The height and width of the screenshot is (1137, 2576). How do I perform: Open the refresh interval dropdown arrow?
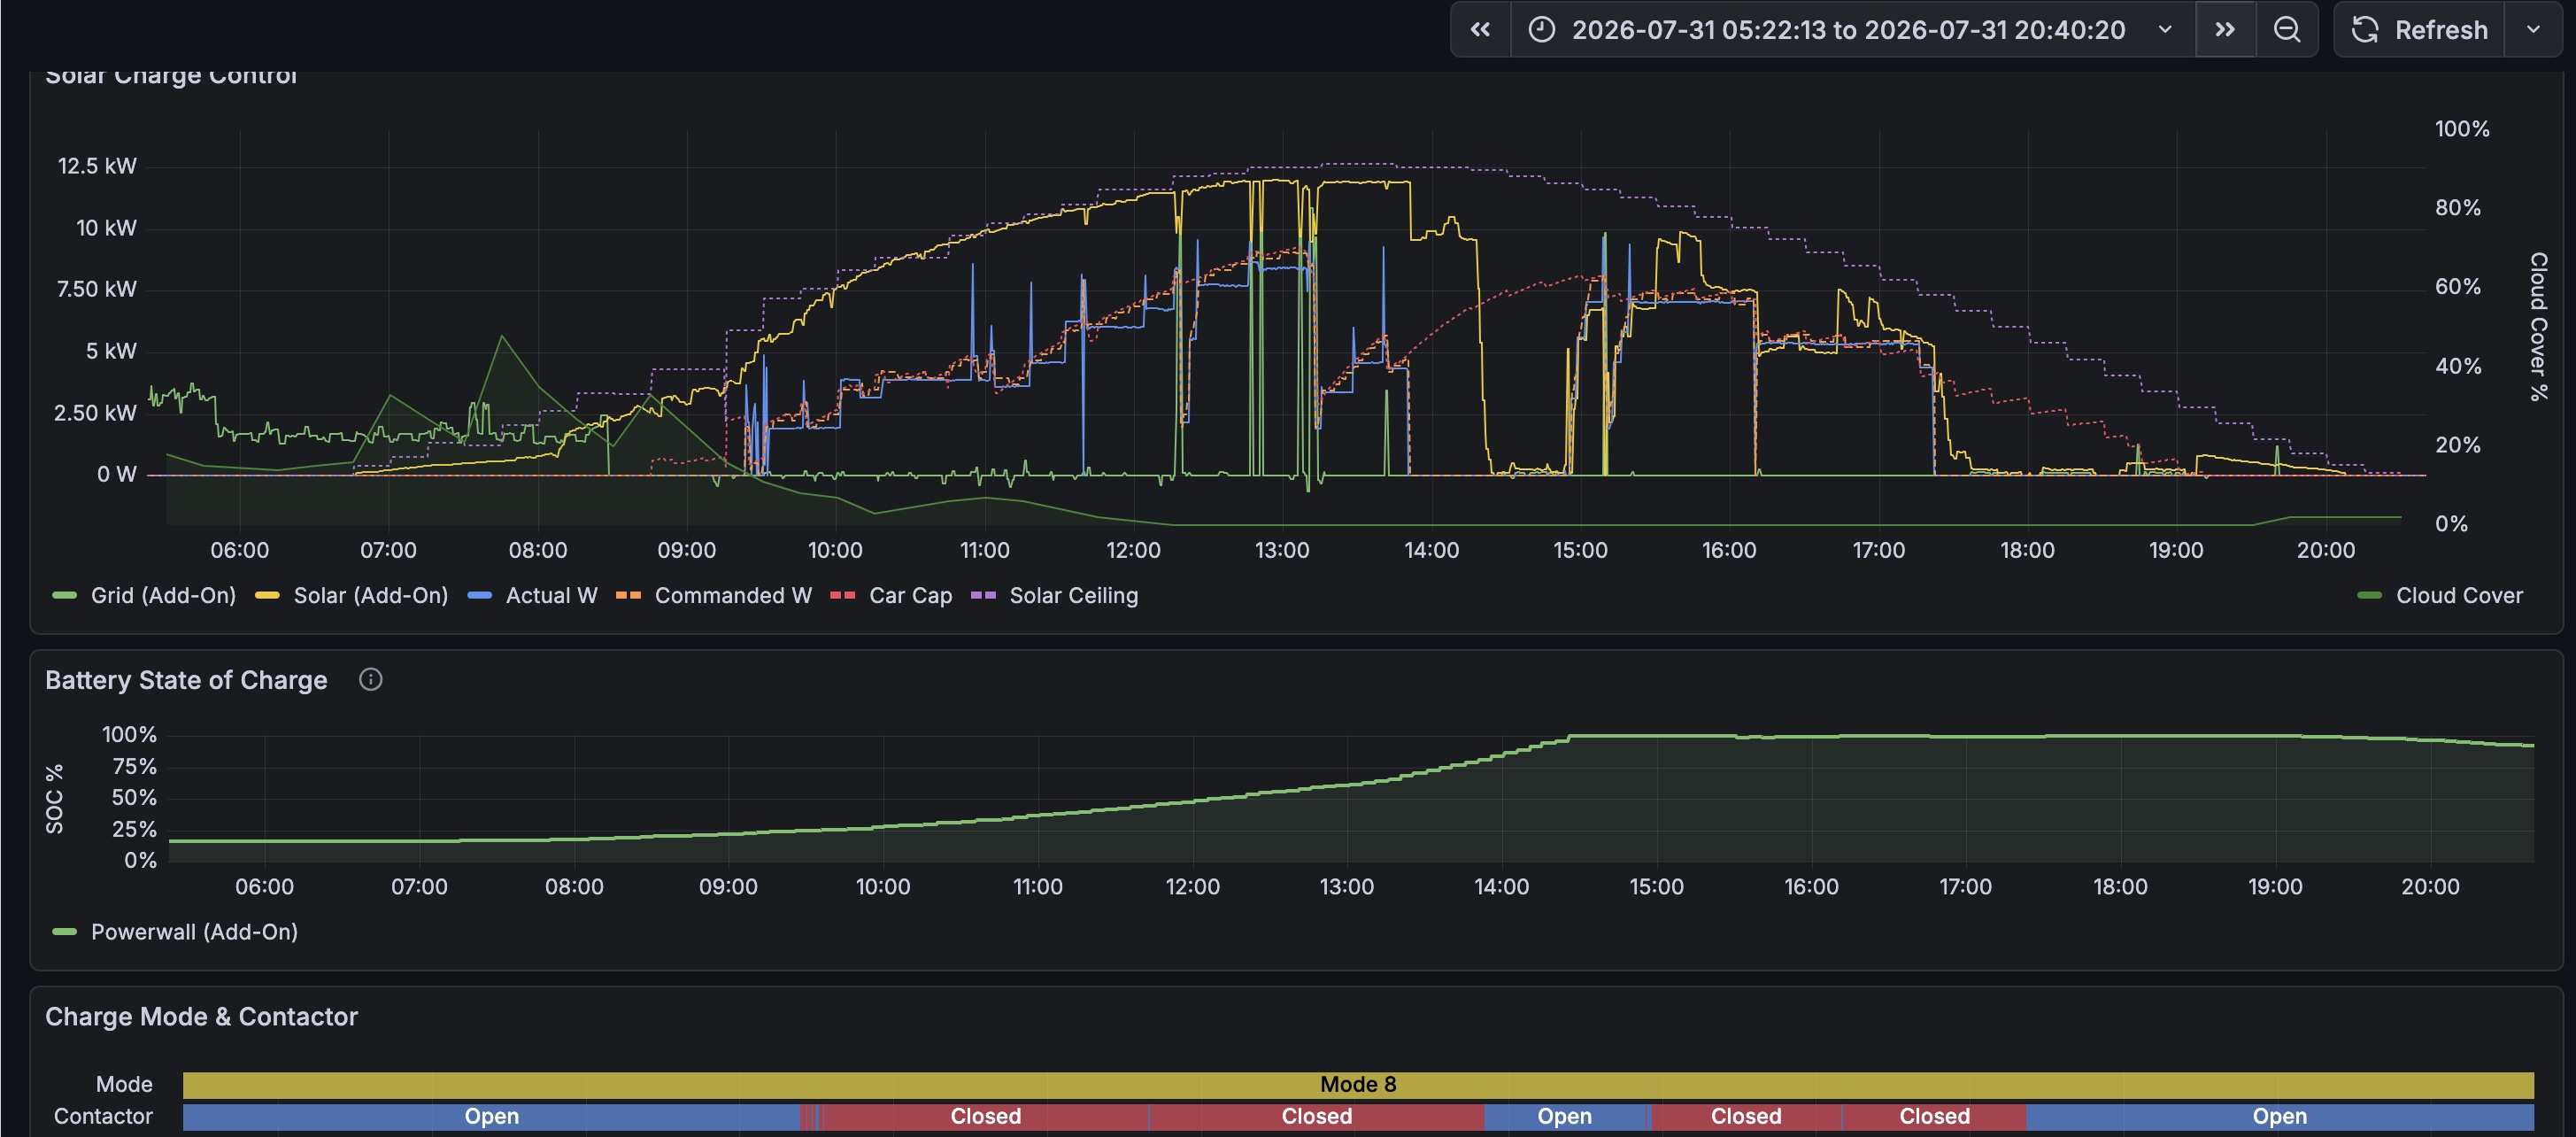pos(2533,30)
